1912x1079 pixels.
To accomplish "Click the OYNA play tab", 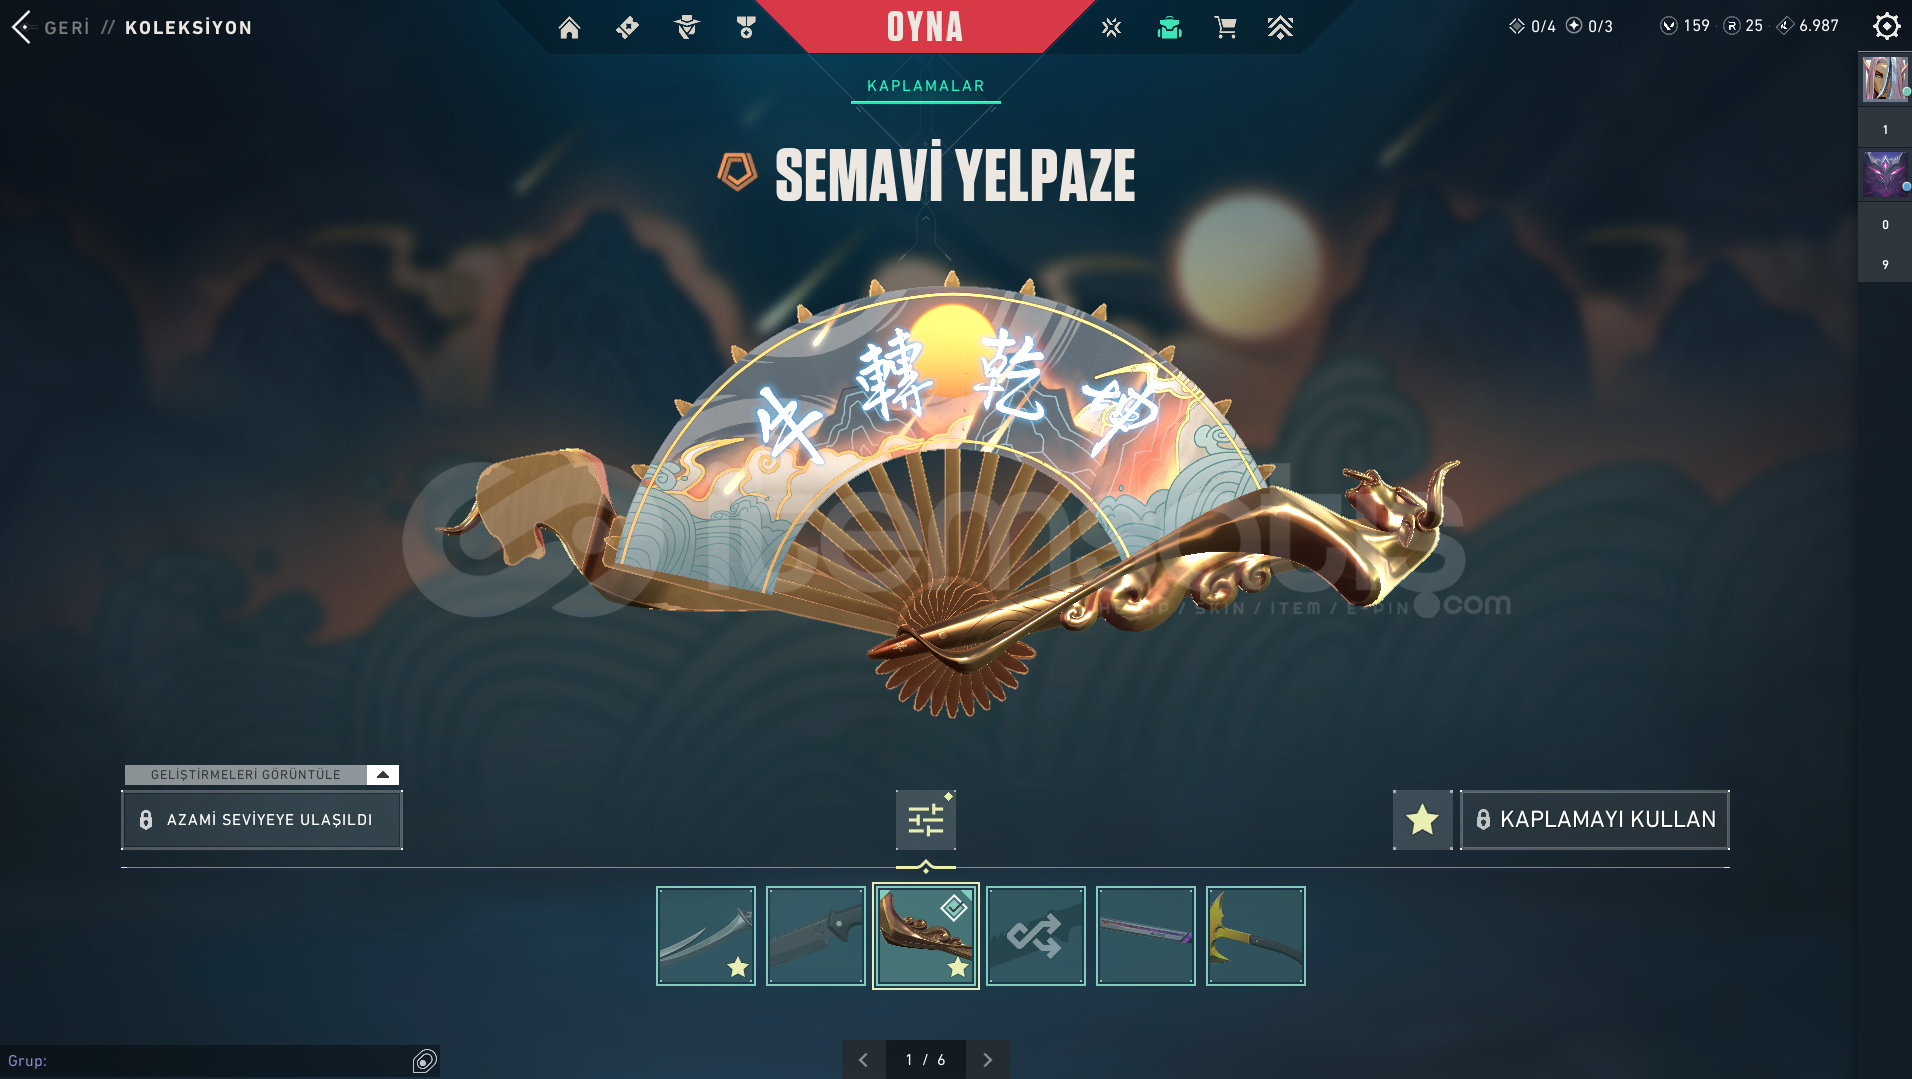I will point(925,26).
